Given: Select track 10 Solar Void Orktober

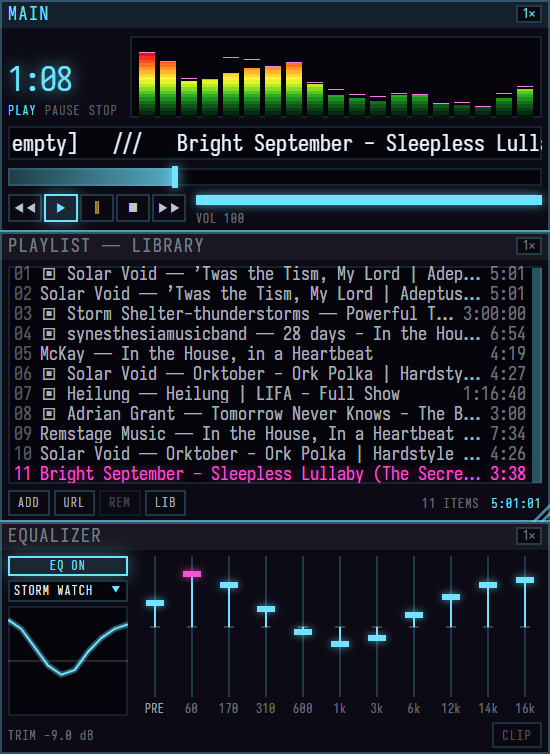Looking at the screenshot, I should tap(270, 454).
